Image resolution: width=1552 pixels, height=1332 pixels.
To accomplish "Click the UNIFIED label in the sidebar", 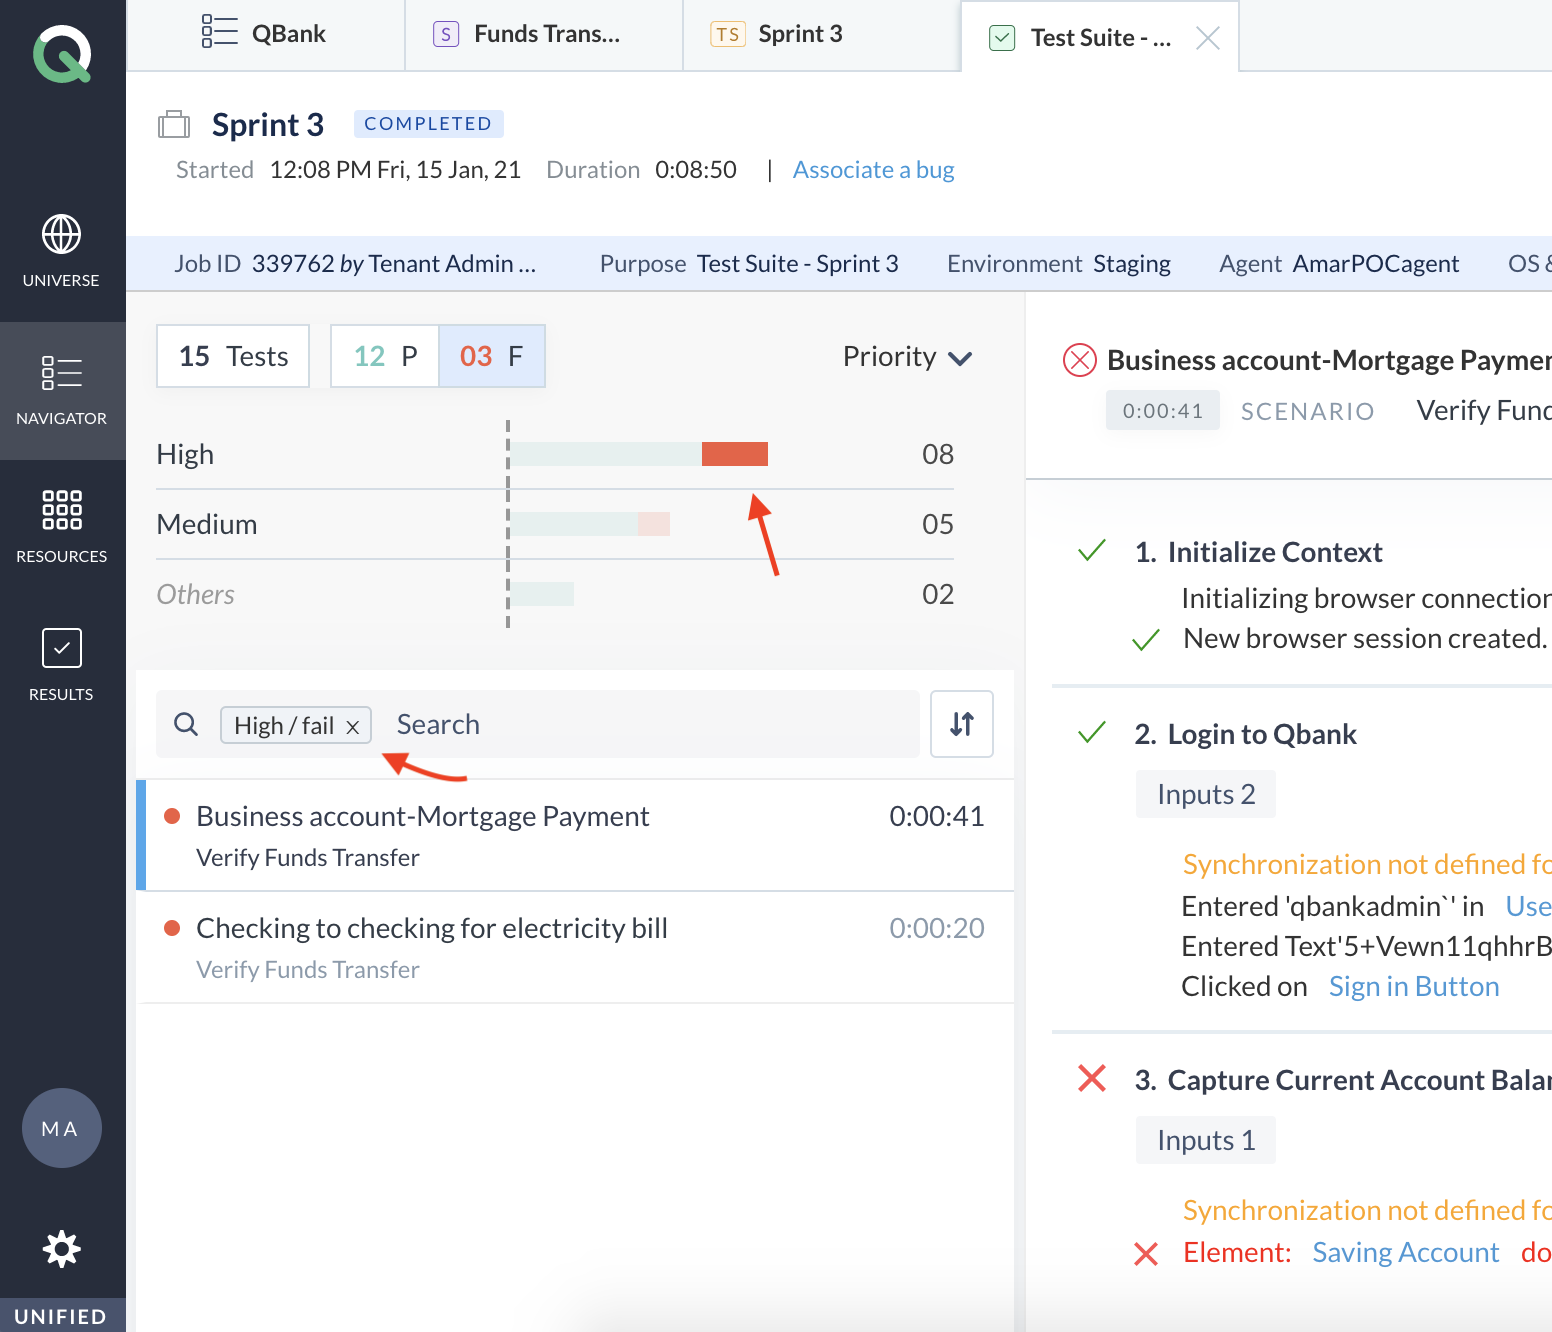I will pos(61,1316).
